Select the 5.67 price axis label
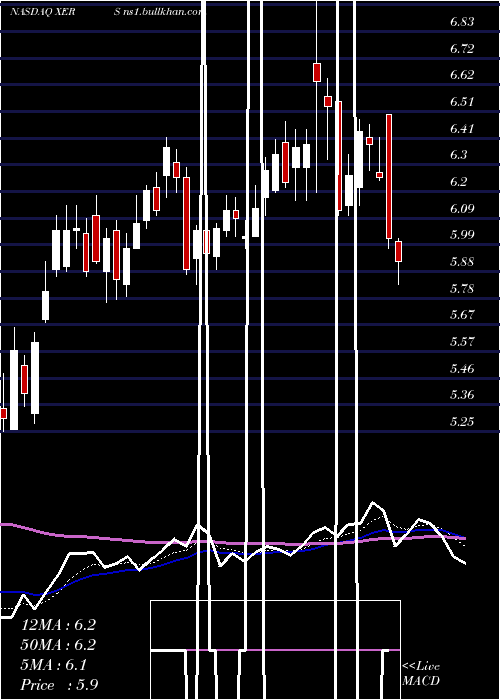This screenshot has height=700, width=500. pos(462,315)
